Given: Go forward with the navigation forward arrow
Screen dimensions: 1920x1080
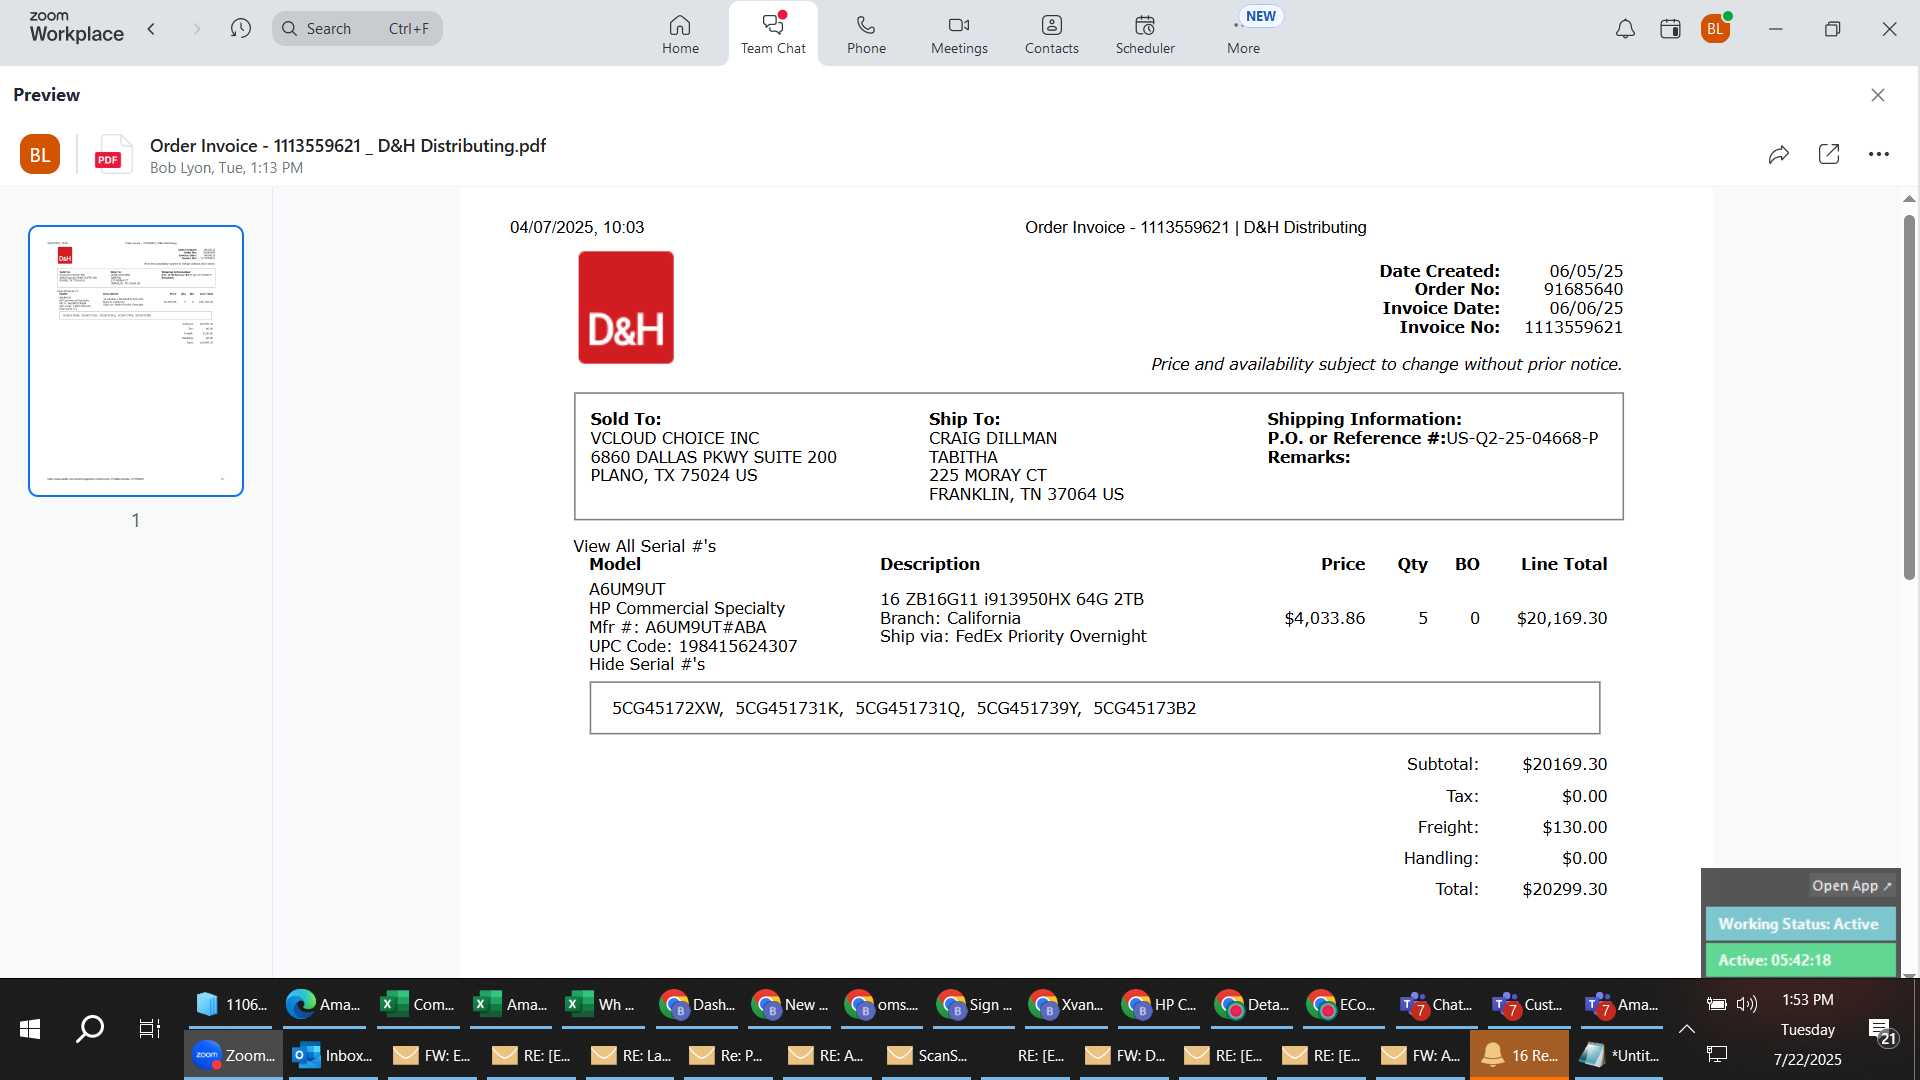Looking at the screenshot, I should coord(196,29).
